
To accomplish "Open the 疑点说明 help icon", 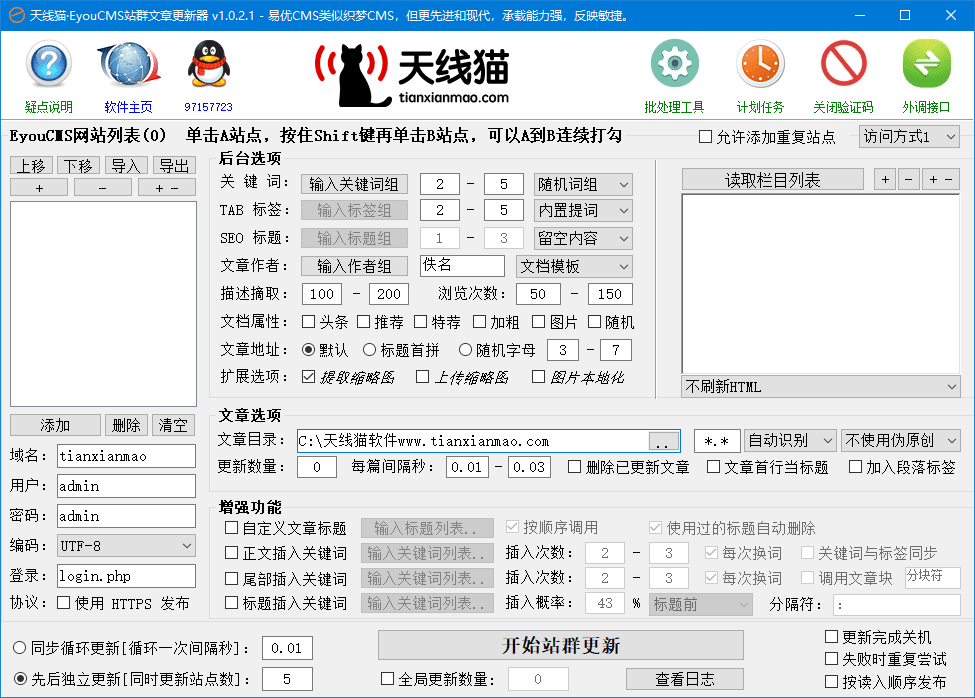I will click(49, 63).
